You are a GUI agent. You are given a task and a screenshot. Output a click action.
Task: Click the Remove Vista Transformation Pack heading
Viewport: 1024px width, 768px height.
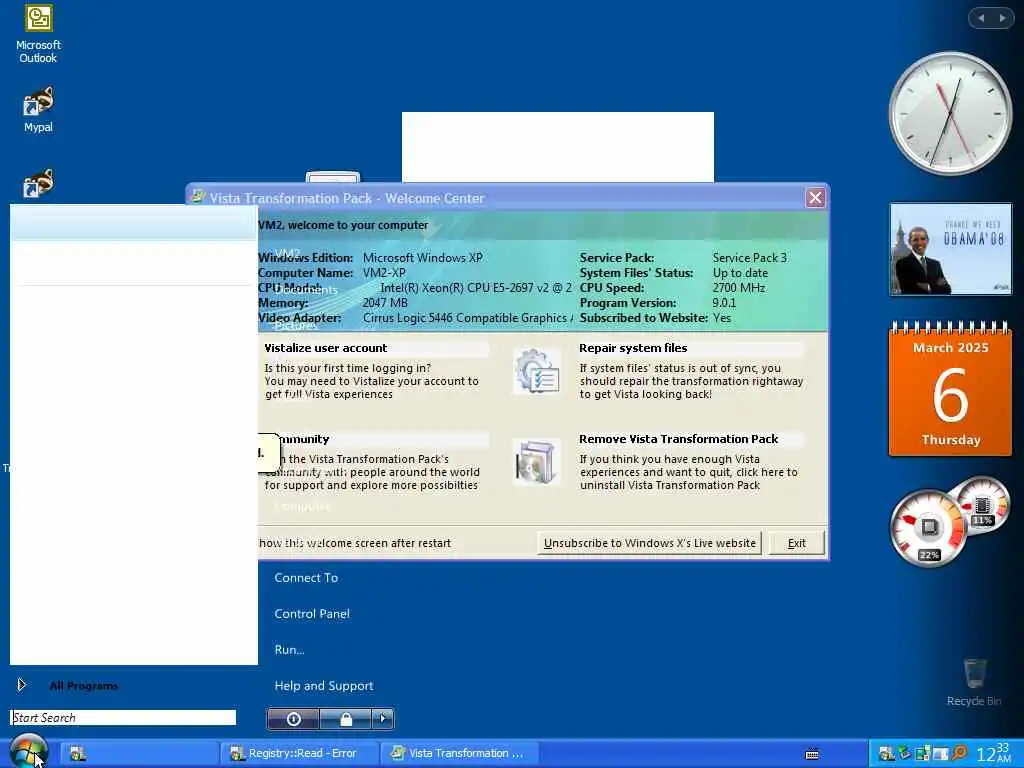tap(679, 439)
